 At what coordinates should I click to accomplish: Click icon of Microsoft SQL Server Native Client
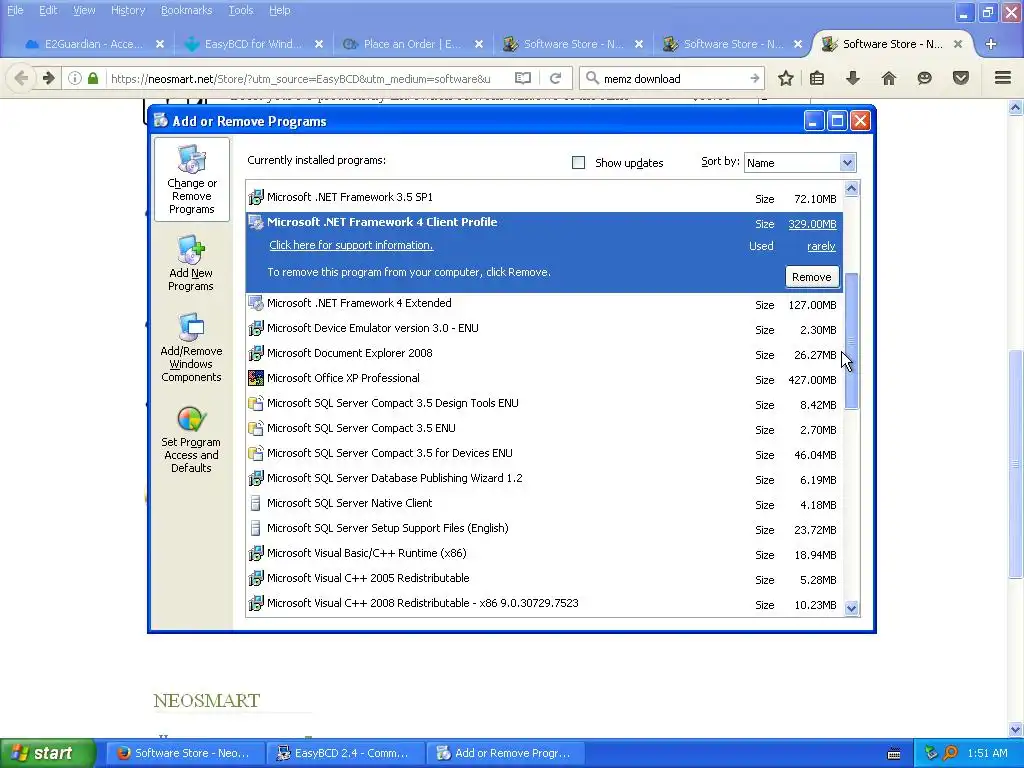tap(256, 504)
